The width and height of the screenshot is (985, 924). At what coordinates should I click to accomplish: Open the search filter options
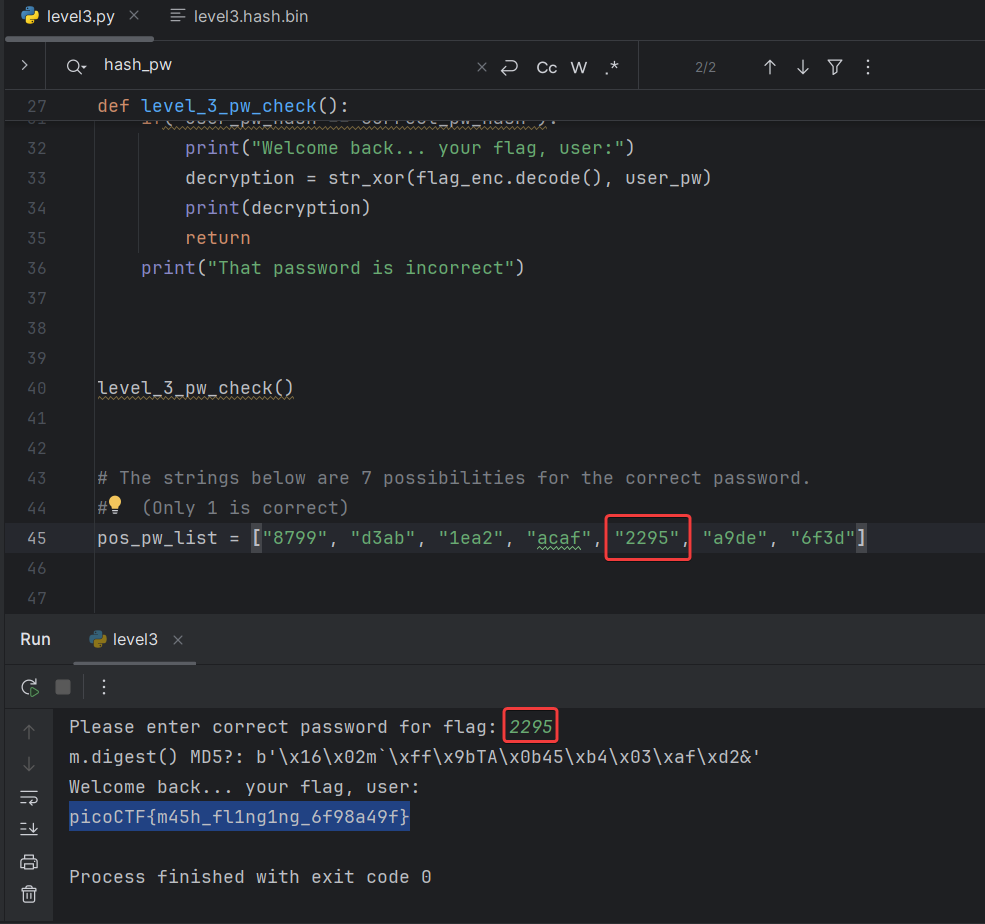(835, 67)
